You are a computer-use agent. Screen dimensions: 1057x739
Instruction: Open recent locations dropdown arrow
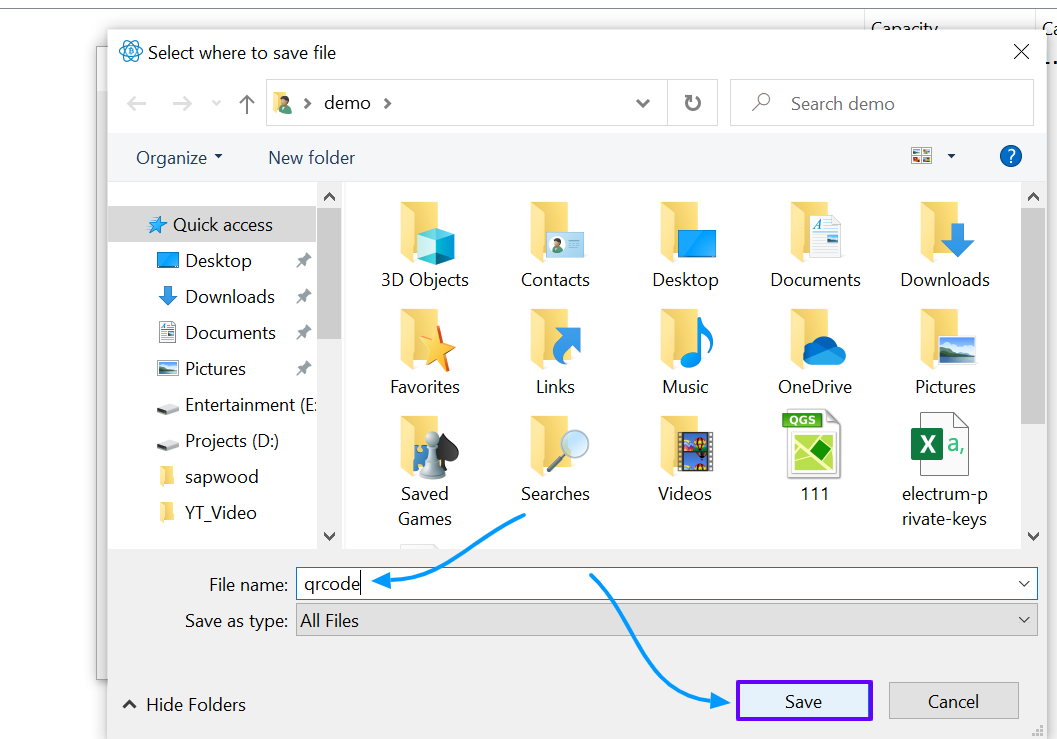click(216, 104)
